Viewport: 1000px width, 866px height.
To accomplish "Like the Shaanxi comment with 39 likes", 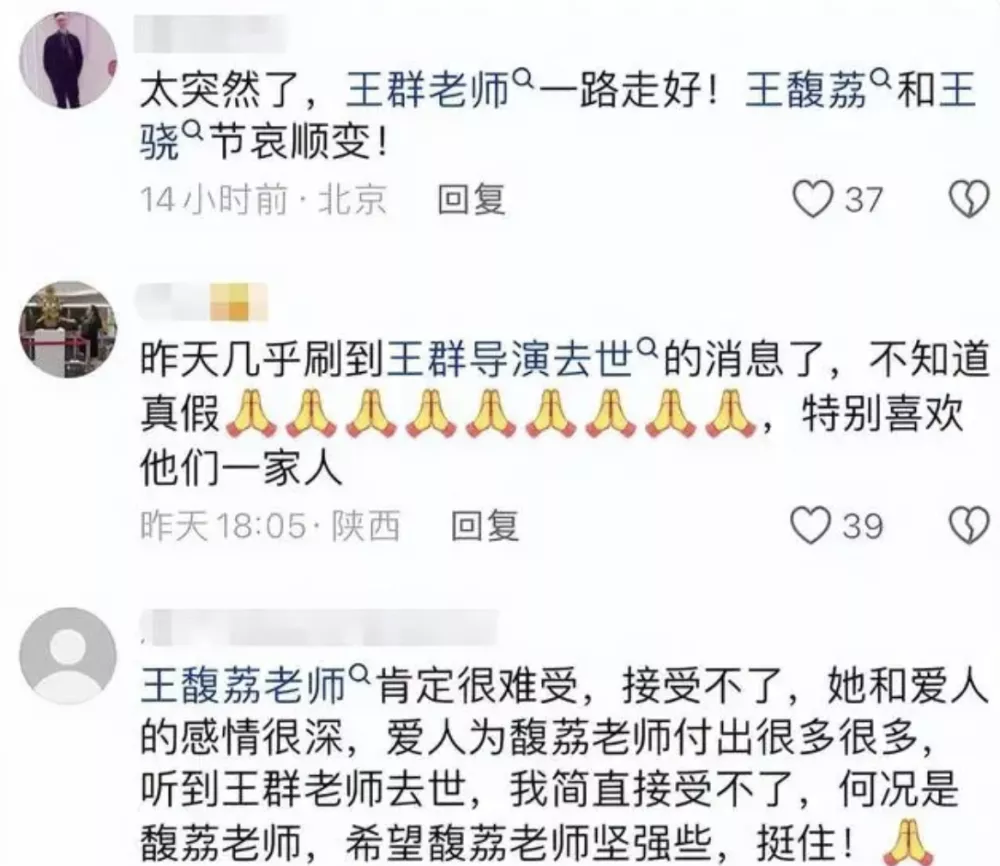I will [x=811, y=525].
